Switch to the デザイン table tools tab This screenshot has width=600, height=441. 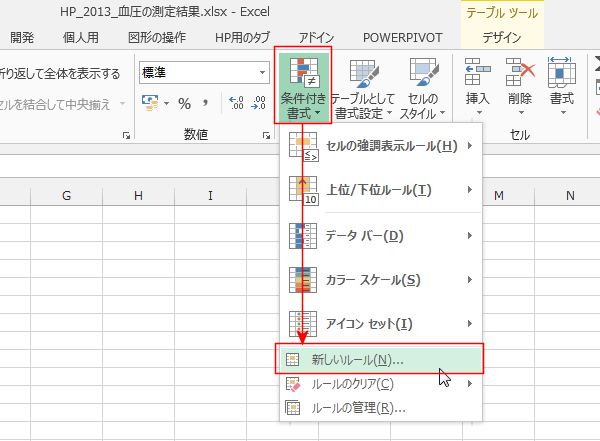[x=502, y=38]
